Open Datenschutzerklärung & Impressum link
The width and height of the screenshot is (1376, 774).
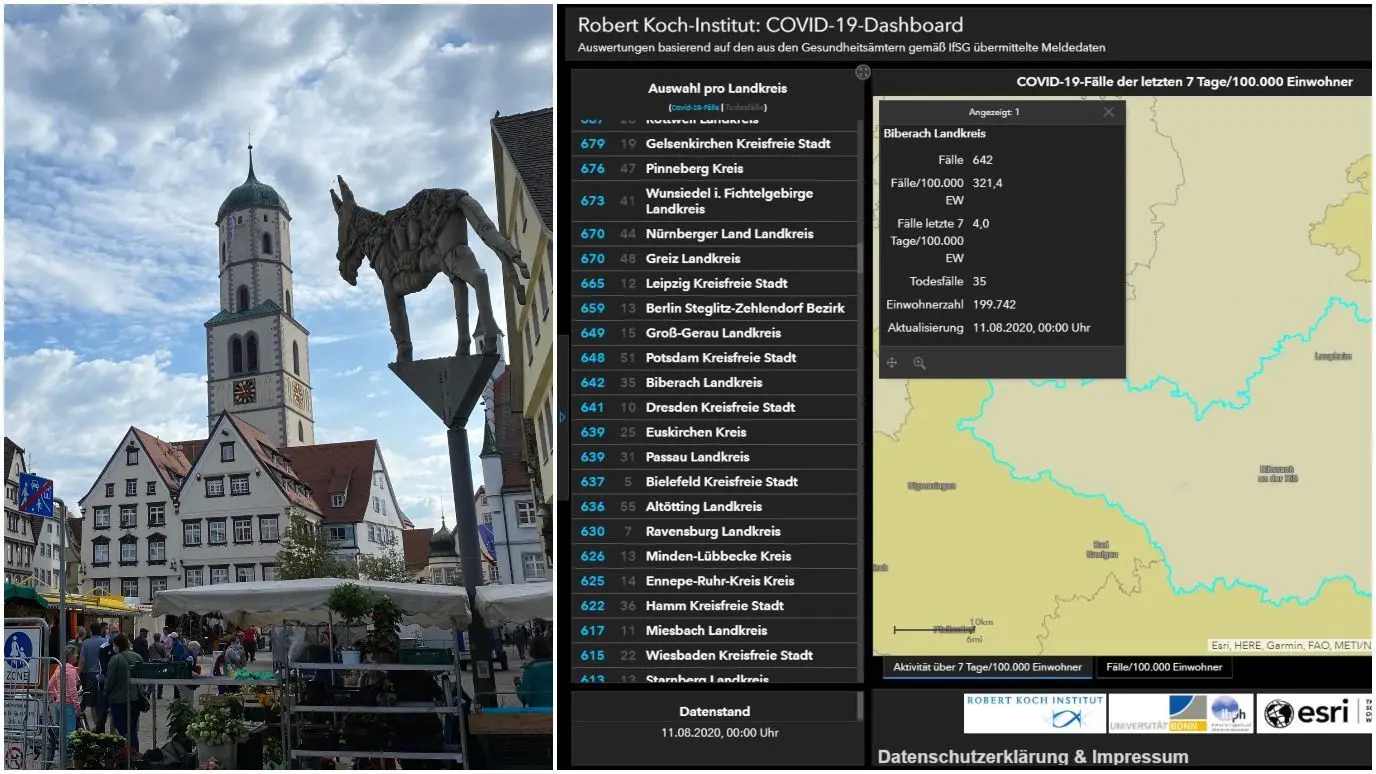1033,757
